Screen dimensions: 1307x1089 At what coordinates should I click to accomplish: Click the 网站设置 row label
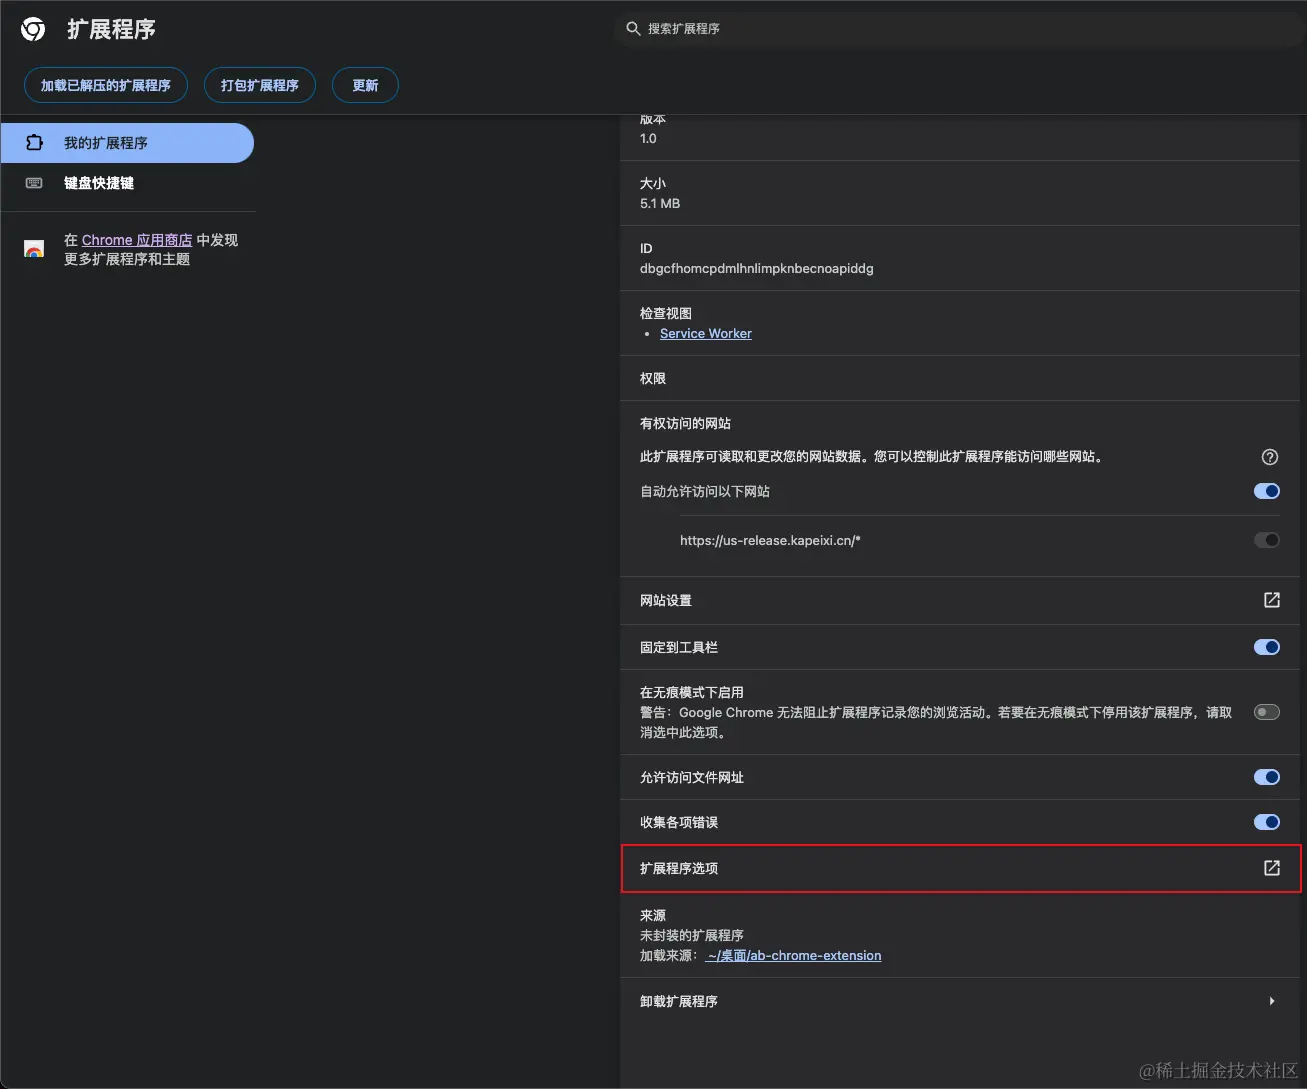pos(666,600)
